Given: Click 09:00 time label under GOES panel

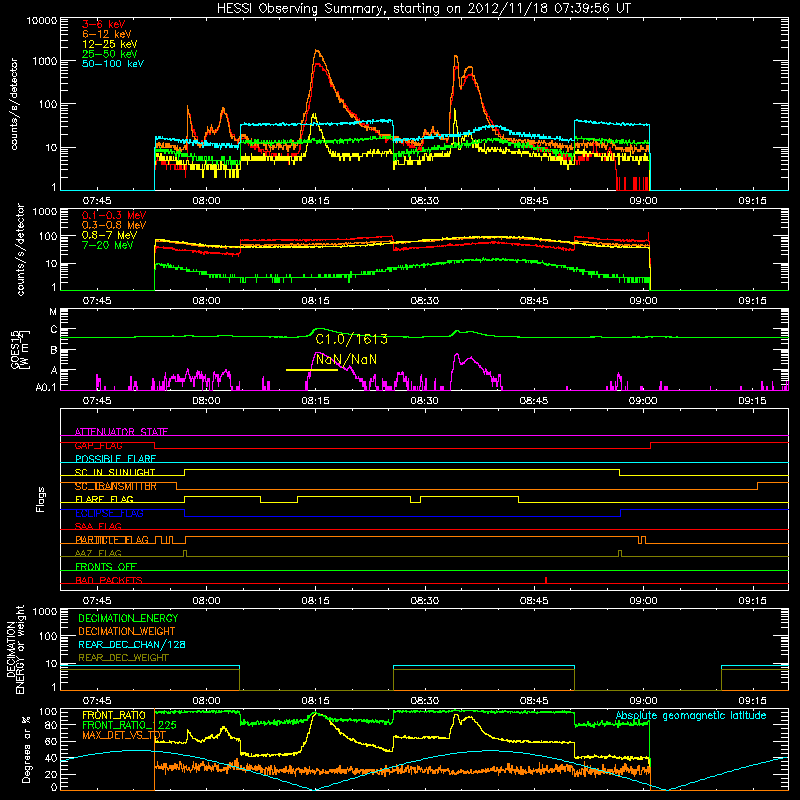Looking at the screenshot, I should [643, 401].
